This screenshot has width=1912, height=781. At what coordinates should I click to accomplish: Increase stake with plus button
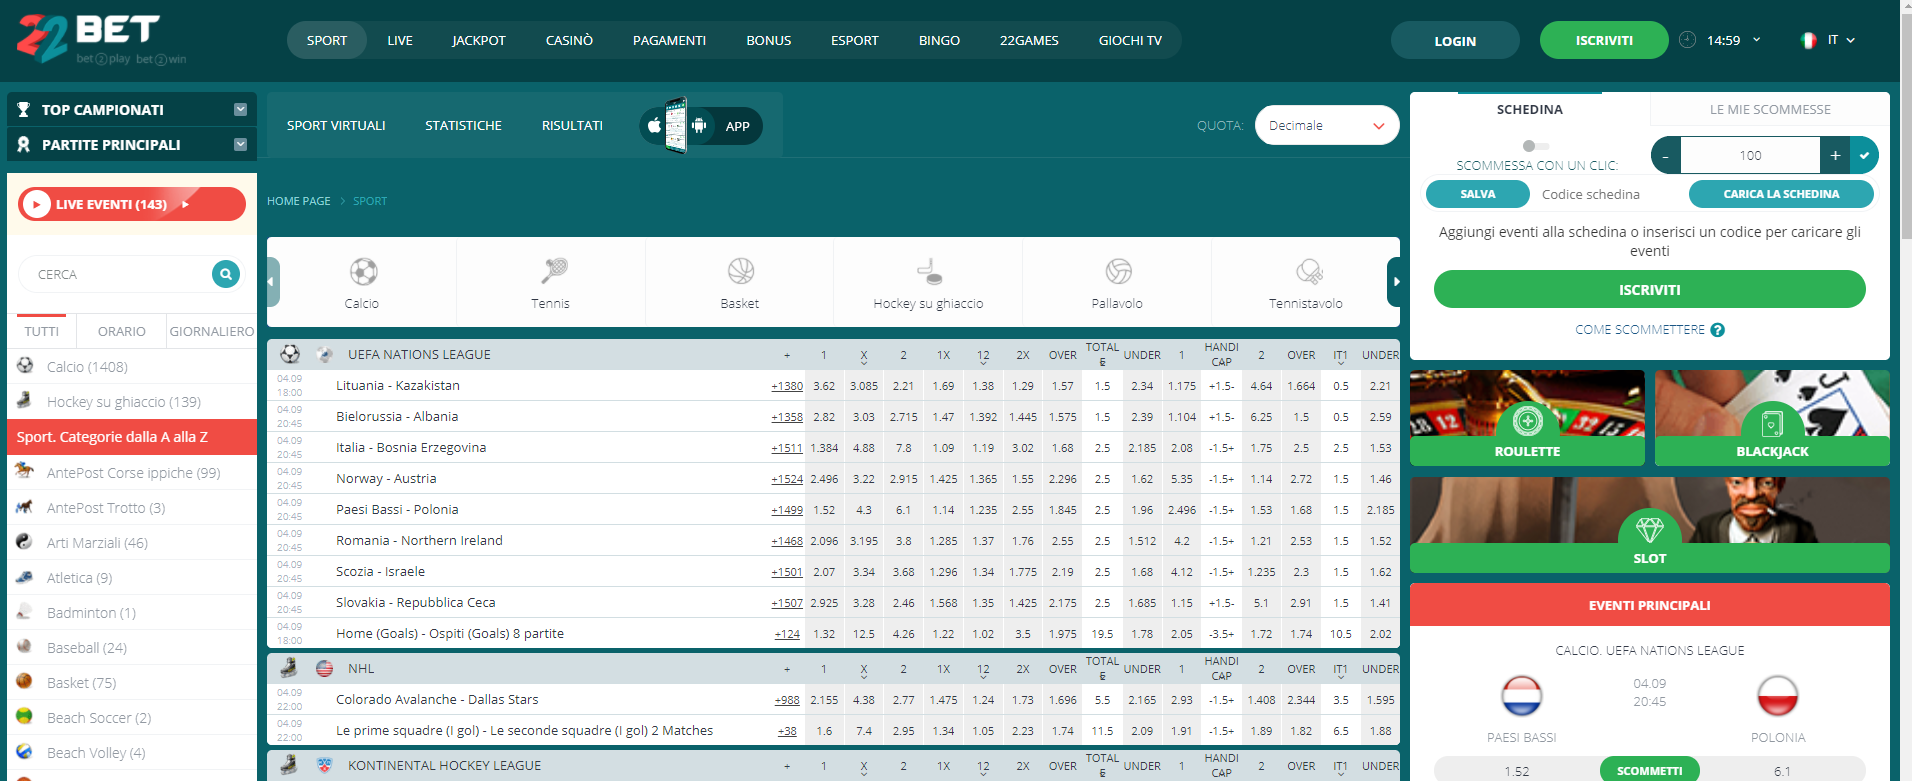click(1835, 155)
